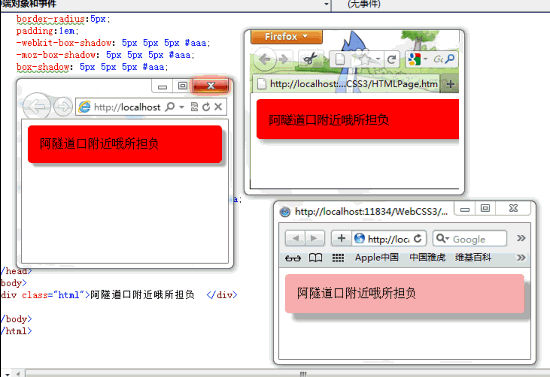Viewport: 550px width, 377px height.
Task: Click the Safari Google search field
Action: point(470,238)
